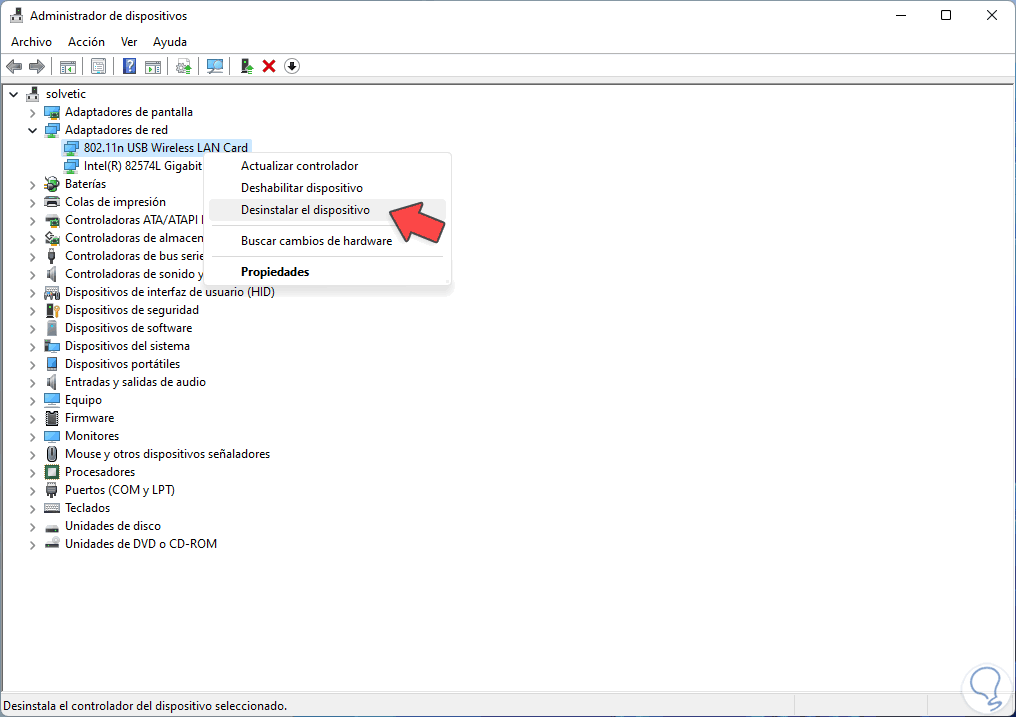Image resolution: width=1016 pixels, height=717 pixels.
Task: Open Properties via the toolbar sheet icon
Action: point(98,66)
